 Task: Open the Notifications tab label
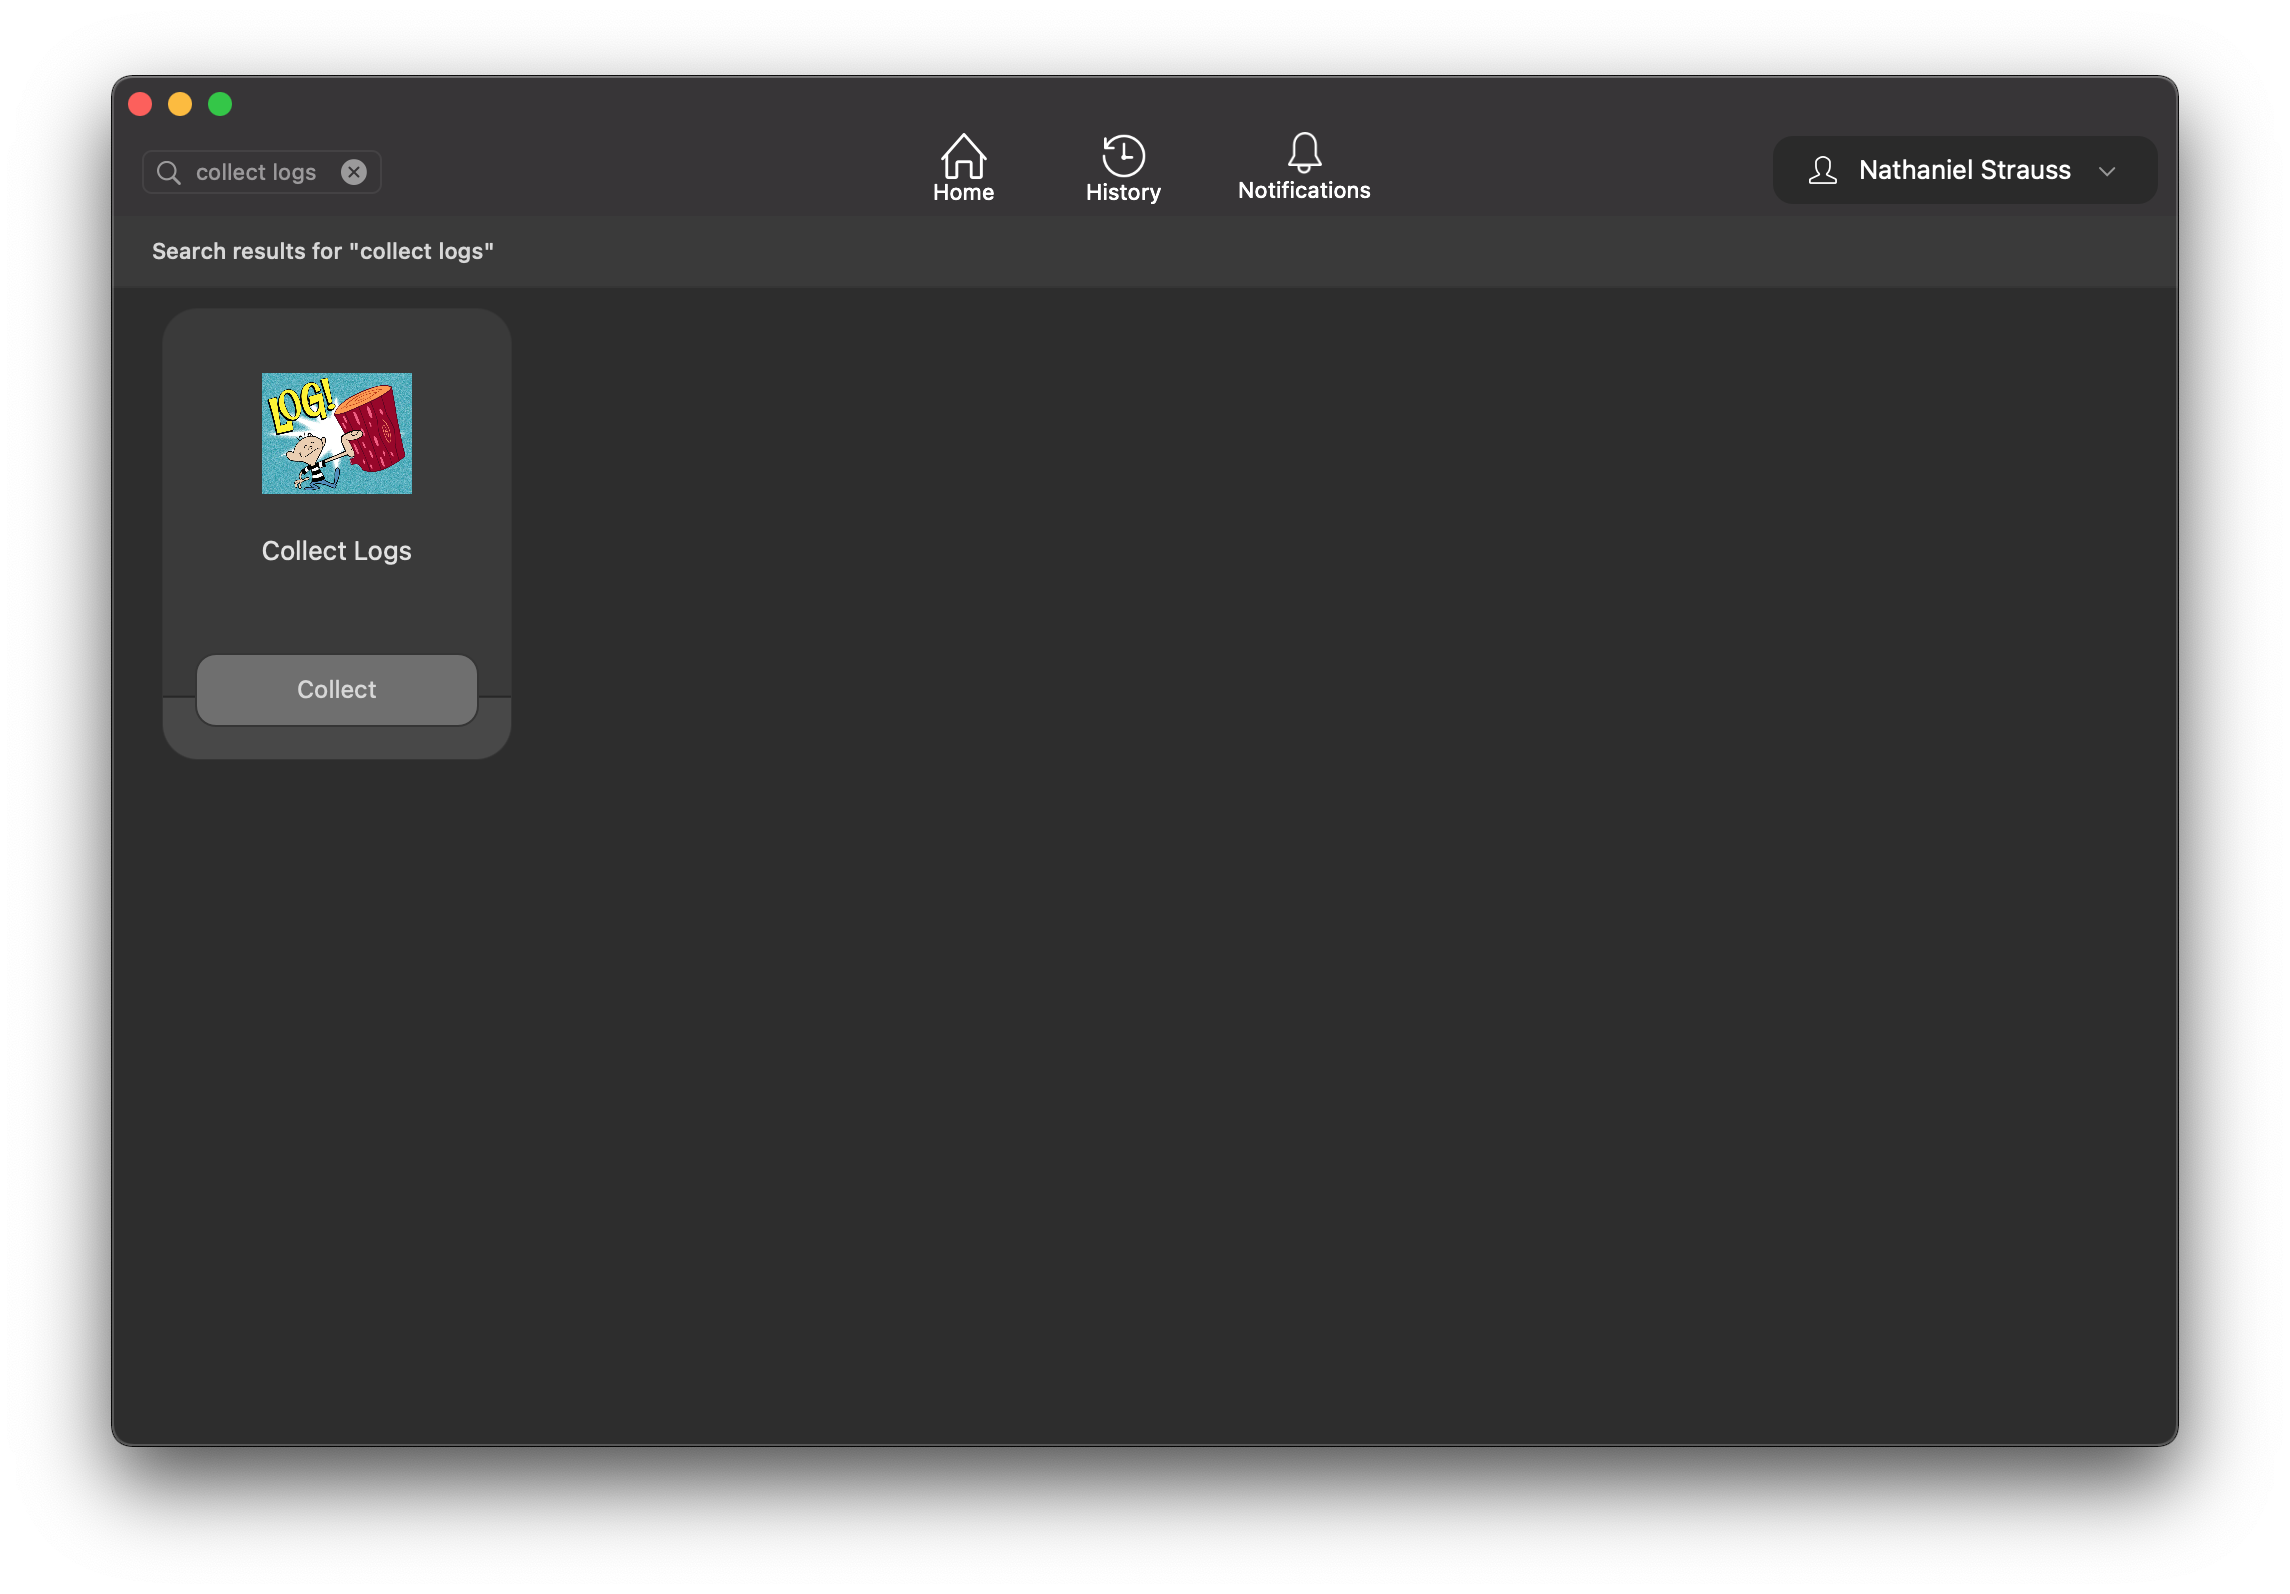point(1304,190)
